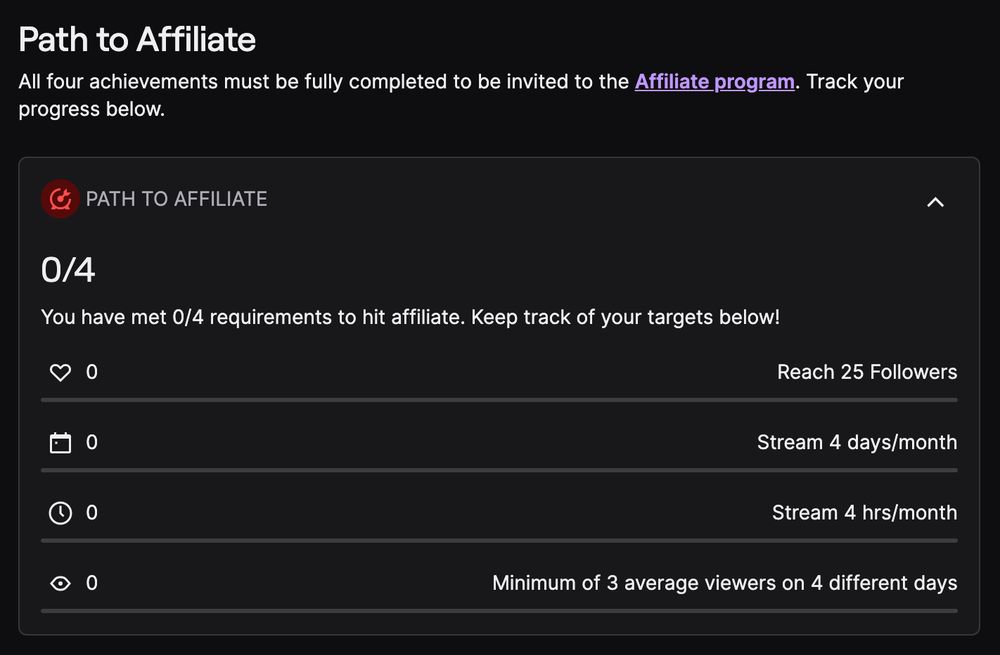Collapse the Path to Affiliate panel chevron
1000x655 pixels.
(935, 202)
